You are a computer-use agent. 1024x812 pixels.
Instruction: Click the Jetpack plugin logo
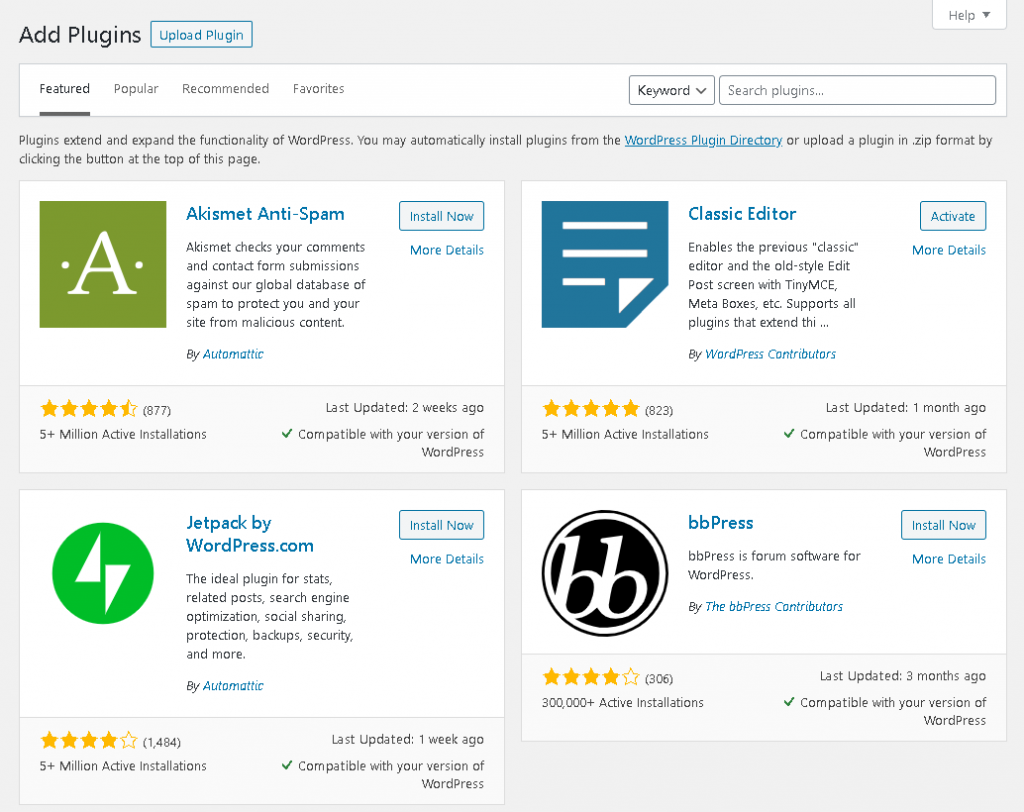pyautogui.click(x=103, y=573)
